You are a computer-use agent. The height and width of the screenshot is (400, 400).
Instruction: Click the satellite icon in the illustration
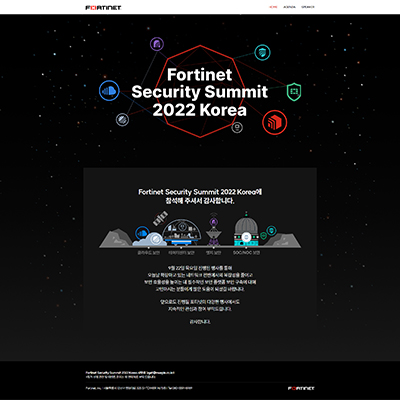pyautogui.click(x=160, y=219)
